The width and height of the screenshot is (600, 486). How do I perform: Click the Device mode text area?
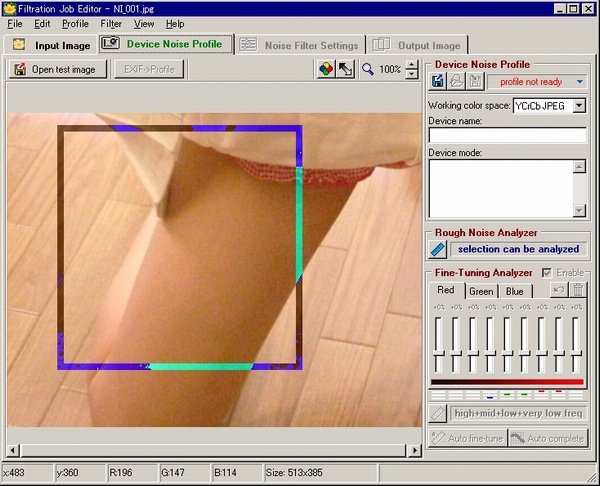pyautogui.click(x=501, y=189)
